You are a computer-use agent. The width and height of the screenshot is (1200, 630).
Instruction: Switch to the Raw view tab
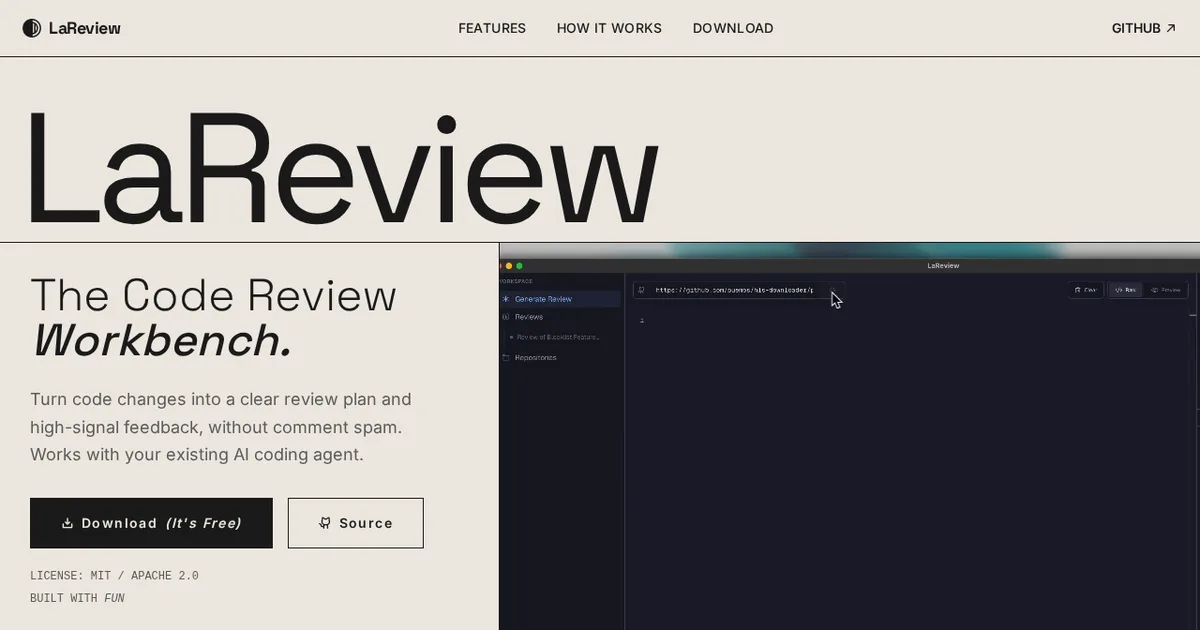1125,290
